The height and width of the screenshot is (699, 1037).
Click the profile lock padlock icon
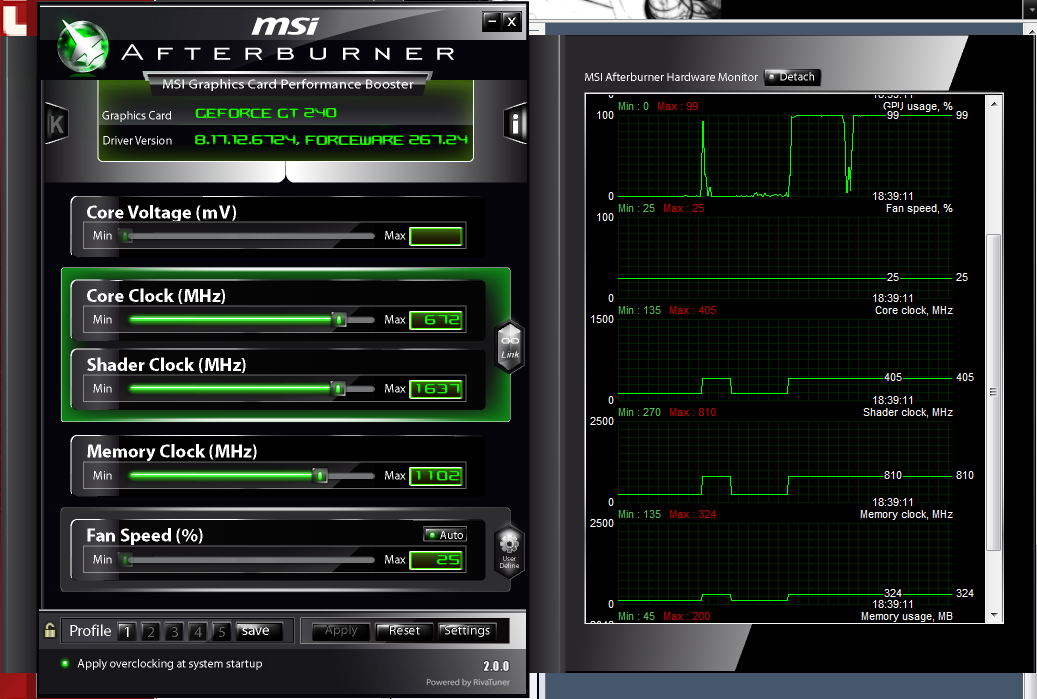tap(50, 630)
